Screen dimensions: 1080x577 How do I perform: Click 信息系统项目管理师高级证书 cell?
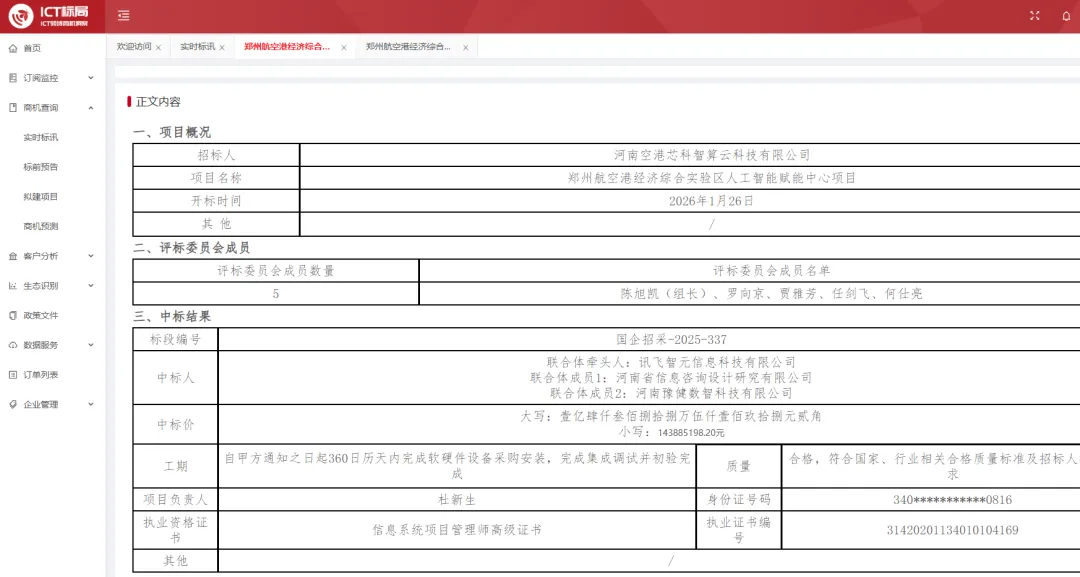click(x=457, y=530)
